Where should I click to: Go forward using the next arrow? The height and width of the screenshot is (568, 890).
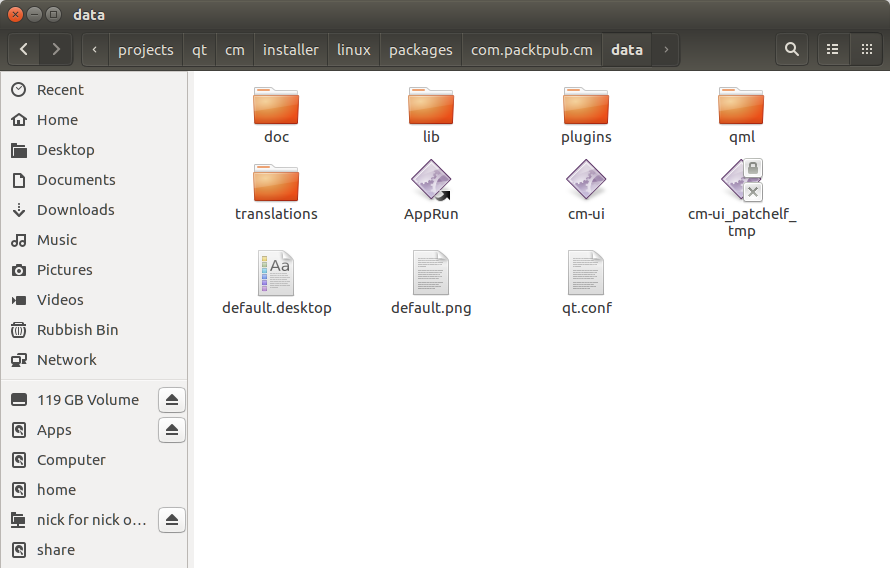click(x=56, y=49)
